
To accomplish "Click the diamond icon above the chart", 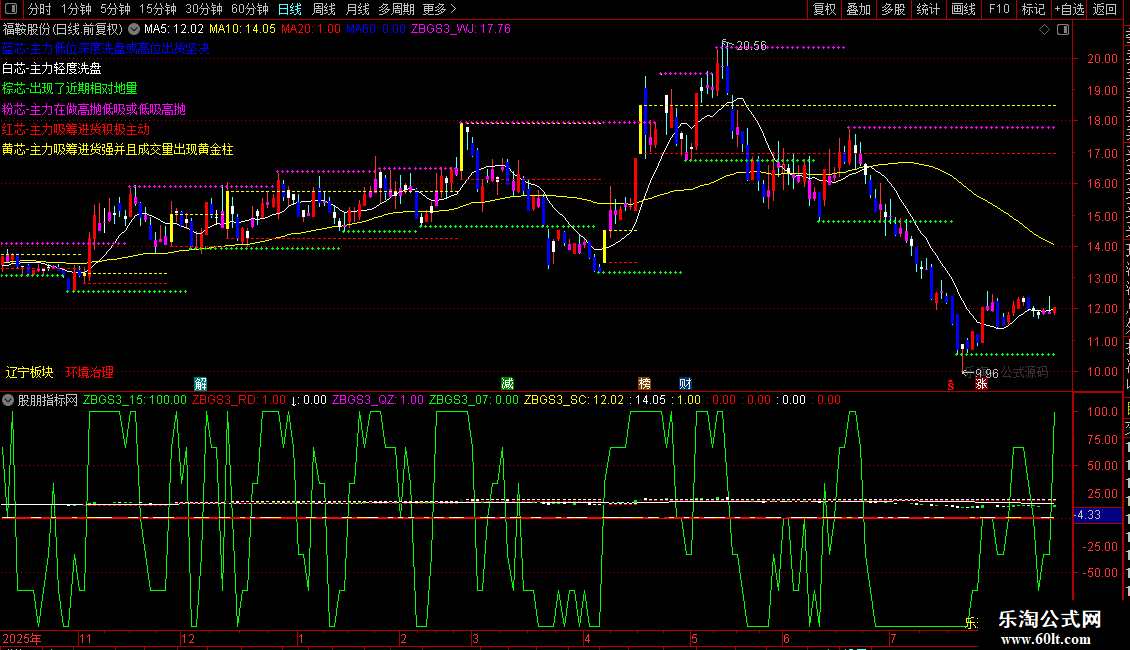I will pos(1044,30).
